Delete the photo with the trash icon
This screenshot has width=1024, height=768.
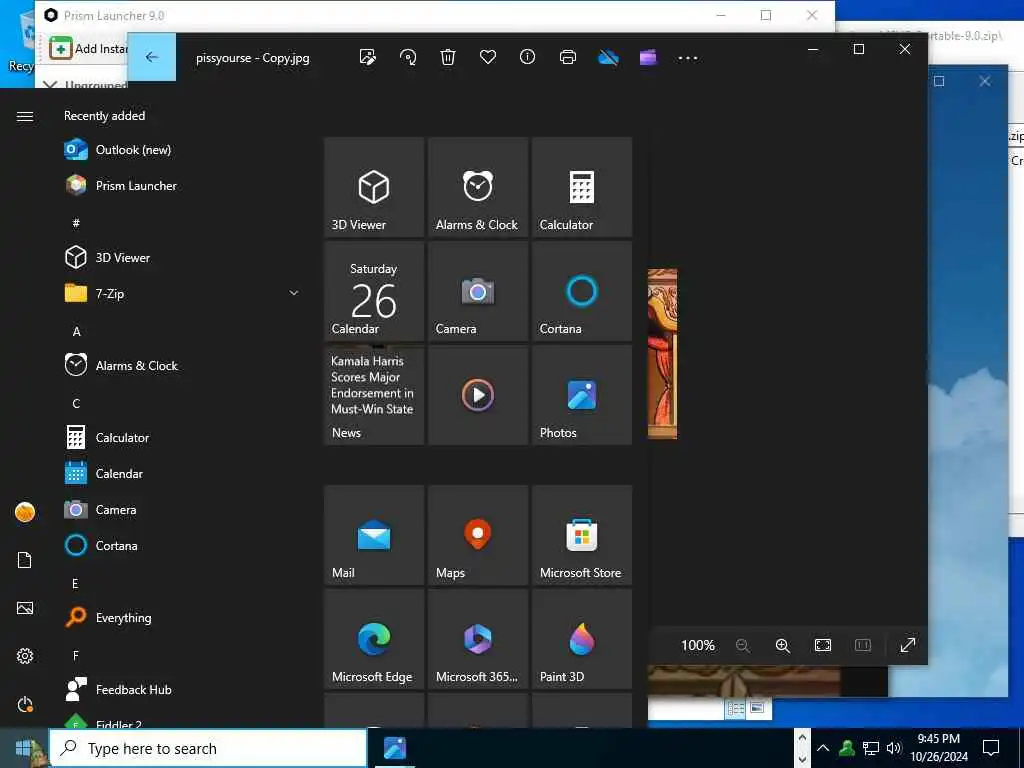tap(448, 57)
